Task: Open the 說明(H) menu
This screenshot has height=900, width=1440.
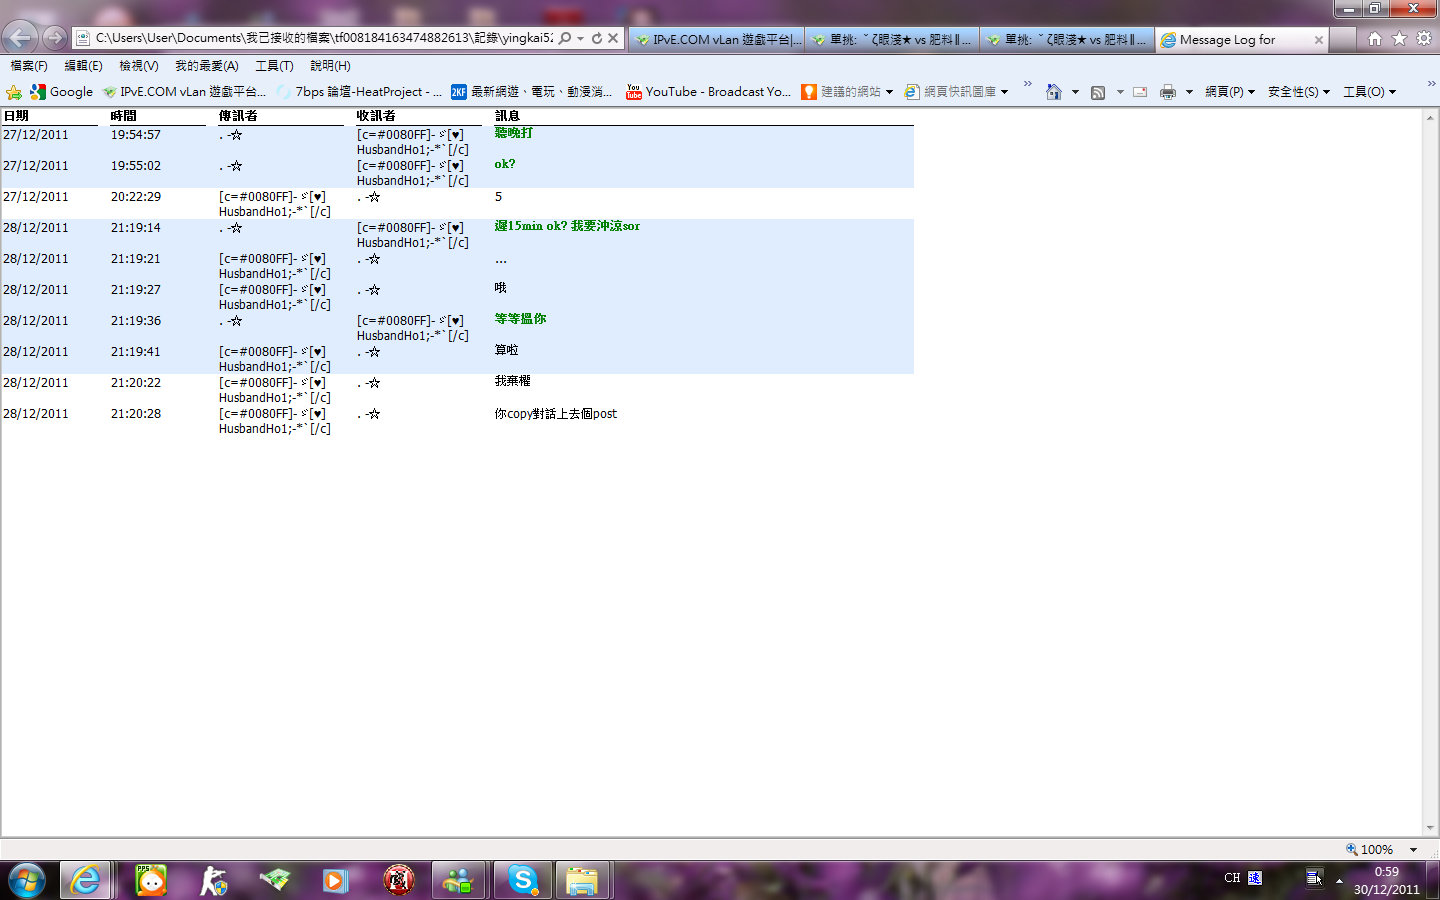Action: coord(330,66)
